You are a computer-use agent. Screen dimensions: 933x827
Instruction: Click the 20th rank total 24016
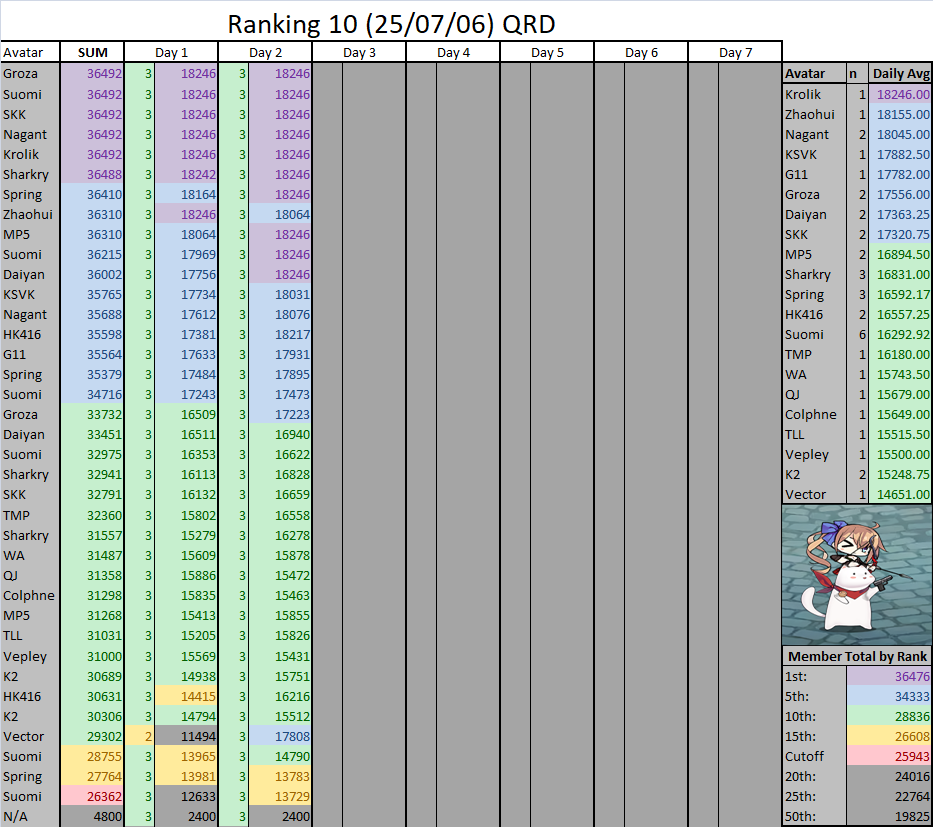(x=890, y=776)
